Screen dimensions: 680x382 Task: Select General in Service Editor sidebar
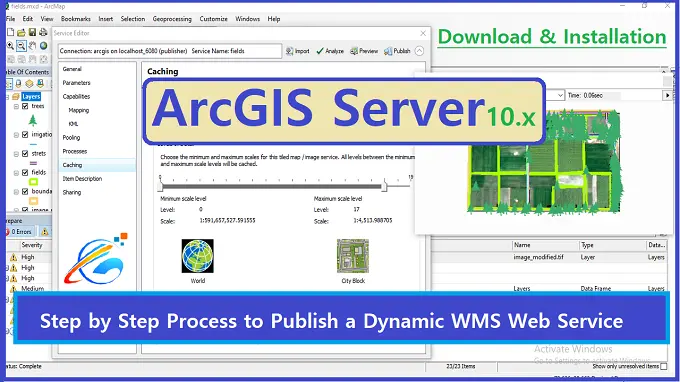pos(72,69)
